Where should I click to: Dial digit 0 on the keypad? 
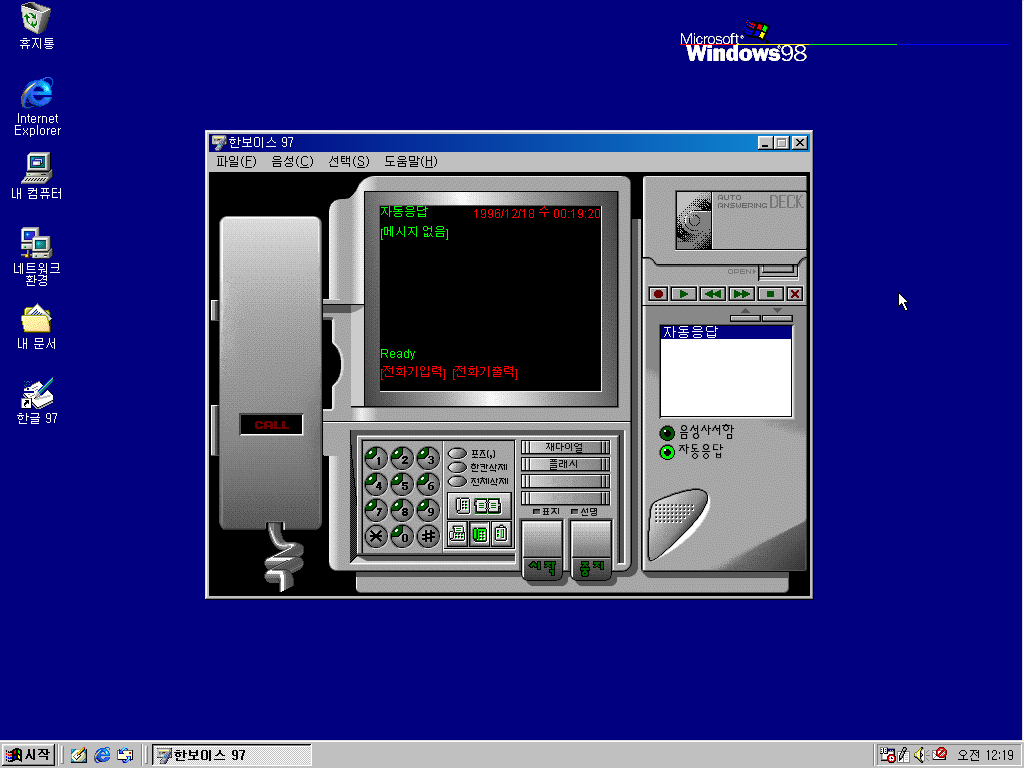(x=402, y=536)
